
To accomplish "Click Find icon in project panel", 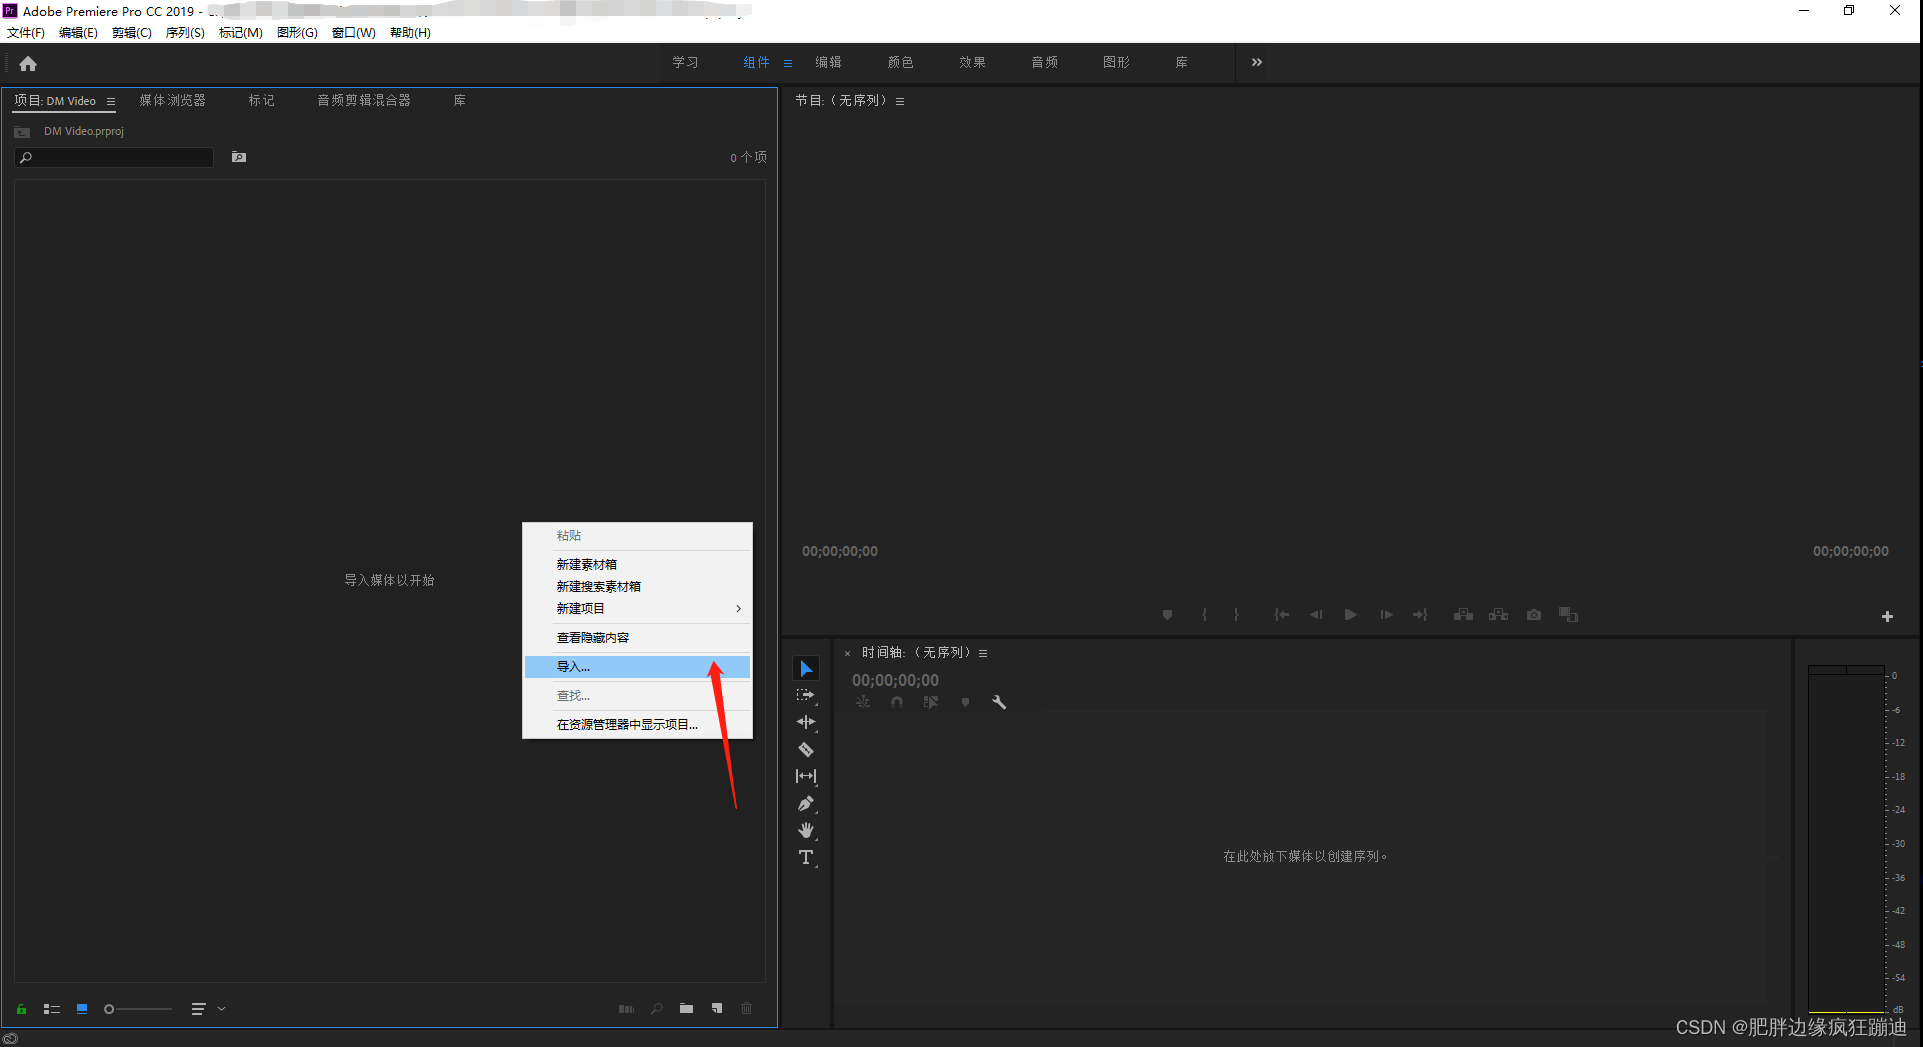I will coord(657,1009).
